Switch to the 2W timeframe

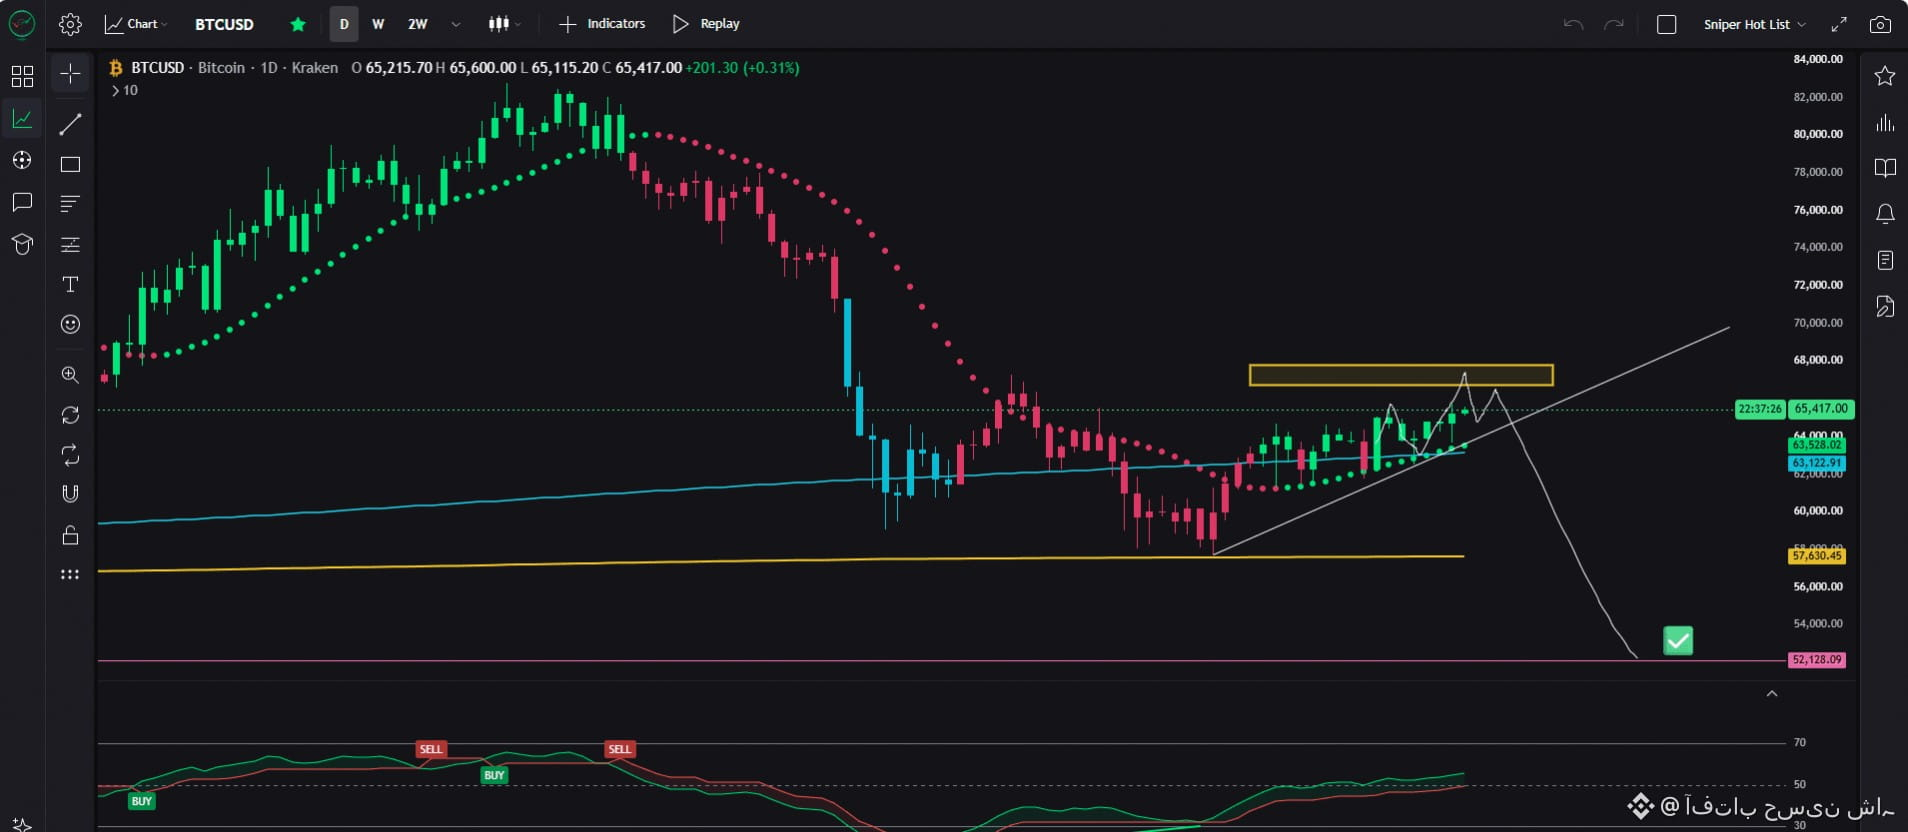(418, 24)
